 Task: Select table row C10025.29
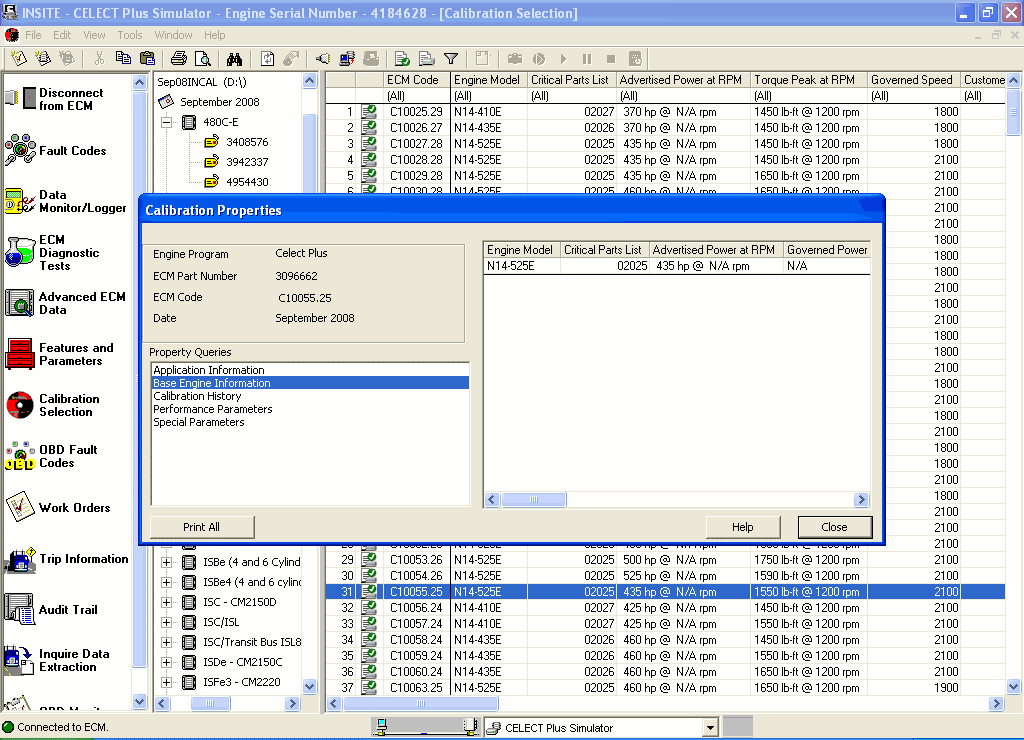[x=665, y=112]
